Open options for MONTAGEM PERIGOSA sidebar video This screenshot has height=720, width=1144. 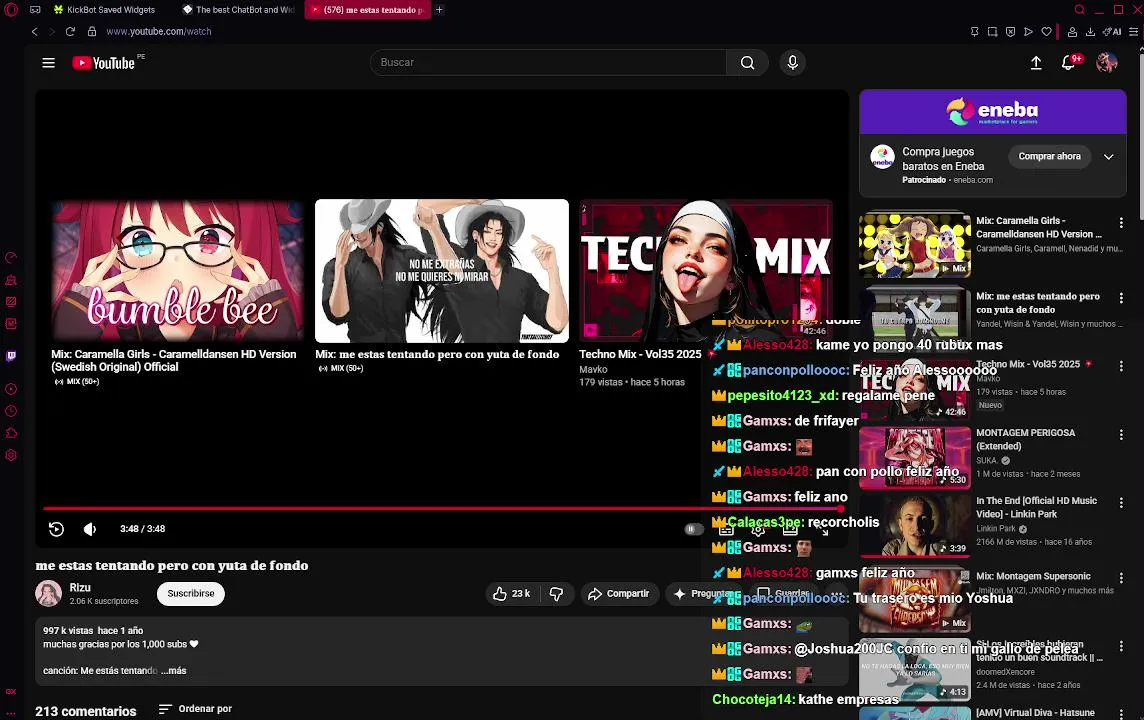tap(1121, 435)
